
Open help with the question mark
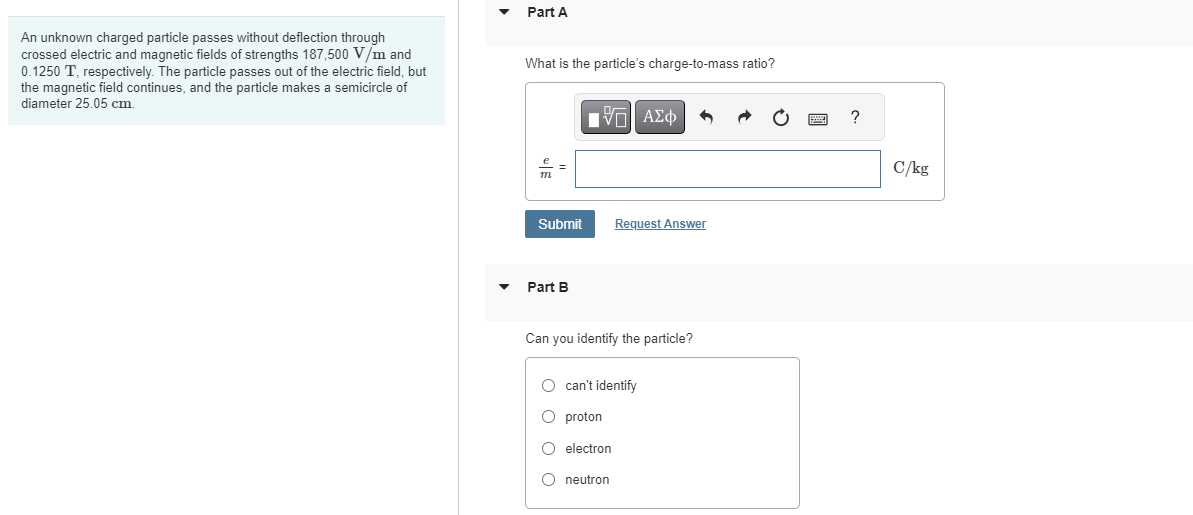click(x=855, y=118)
